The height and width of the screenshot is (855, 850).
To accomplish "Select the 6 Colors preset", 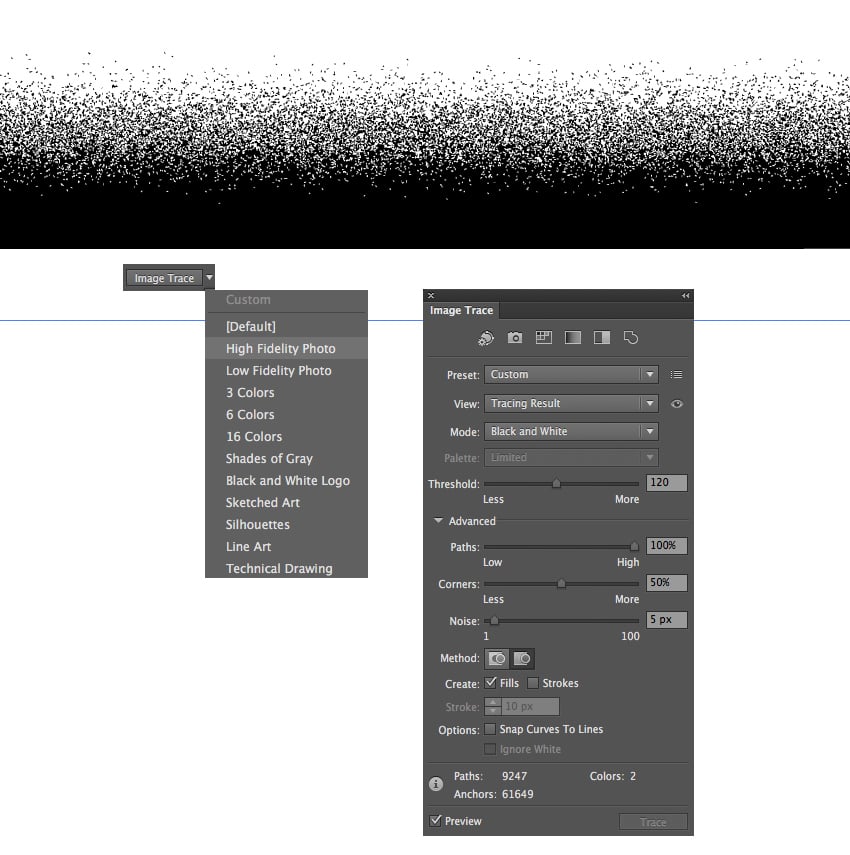I will (286, 414).
